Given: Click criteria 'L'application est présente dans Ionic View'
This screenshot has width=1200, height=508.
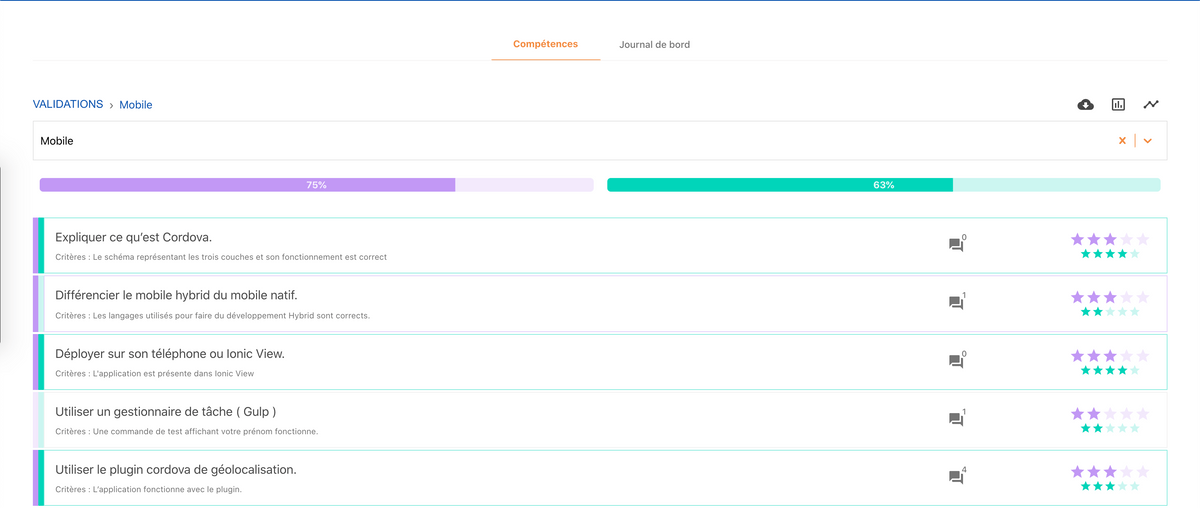Looking at the screenshot, I should (155, 373).
